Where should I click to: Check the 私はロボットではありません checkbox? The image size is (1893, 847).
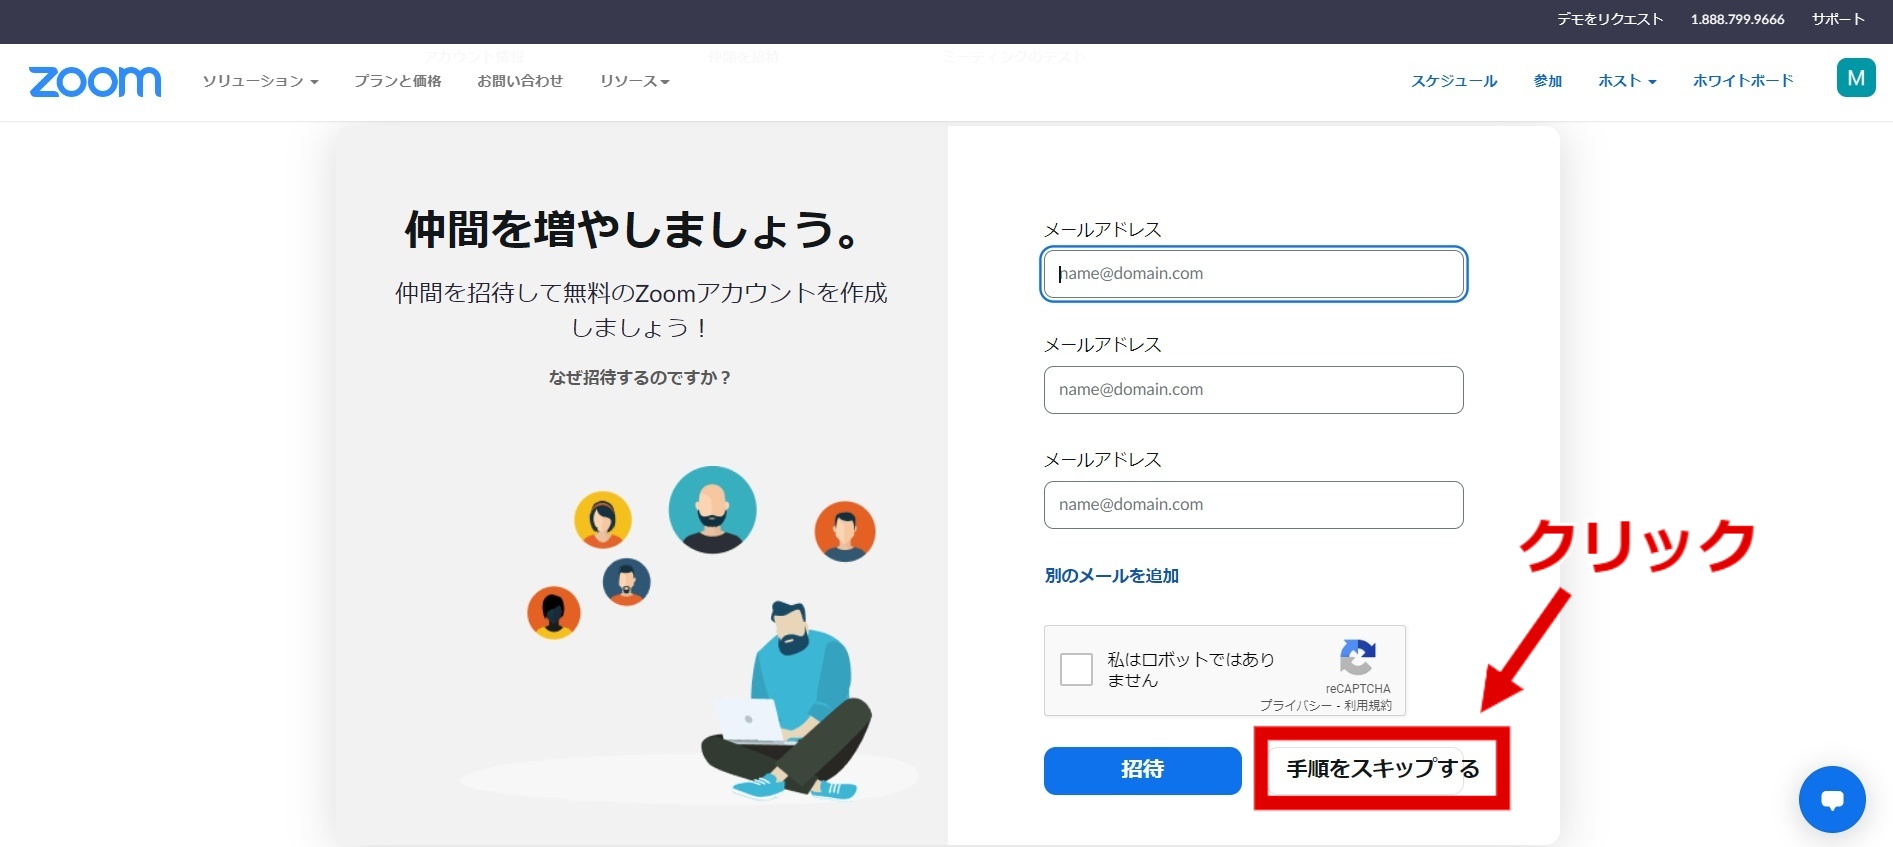pos(1076,669)
